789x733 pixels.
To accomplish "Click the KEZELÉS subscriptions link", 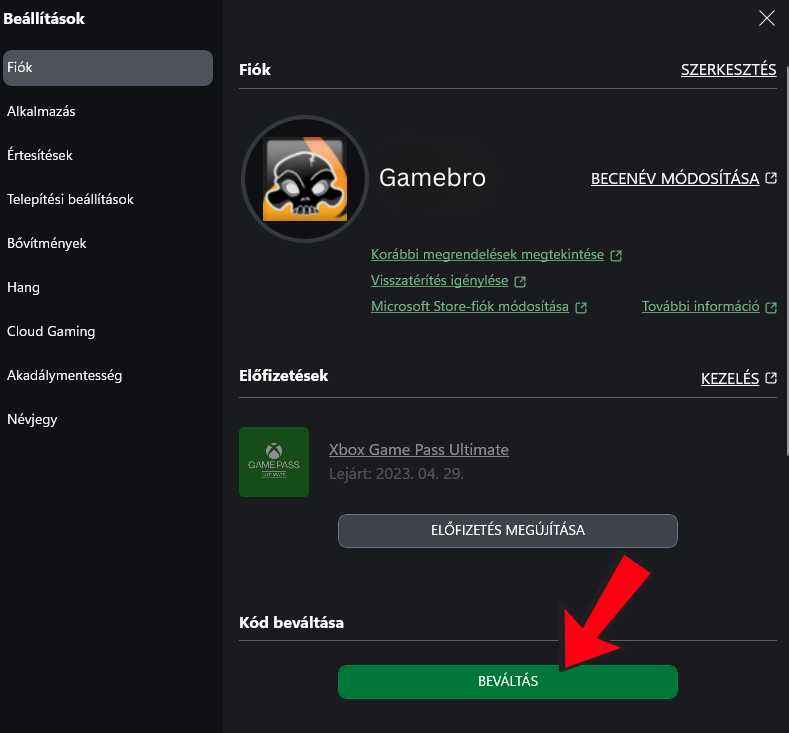I will 730,378.
